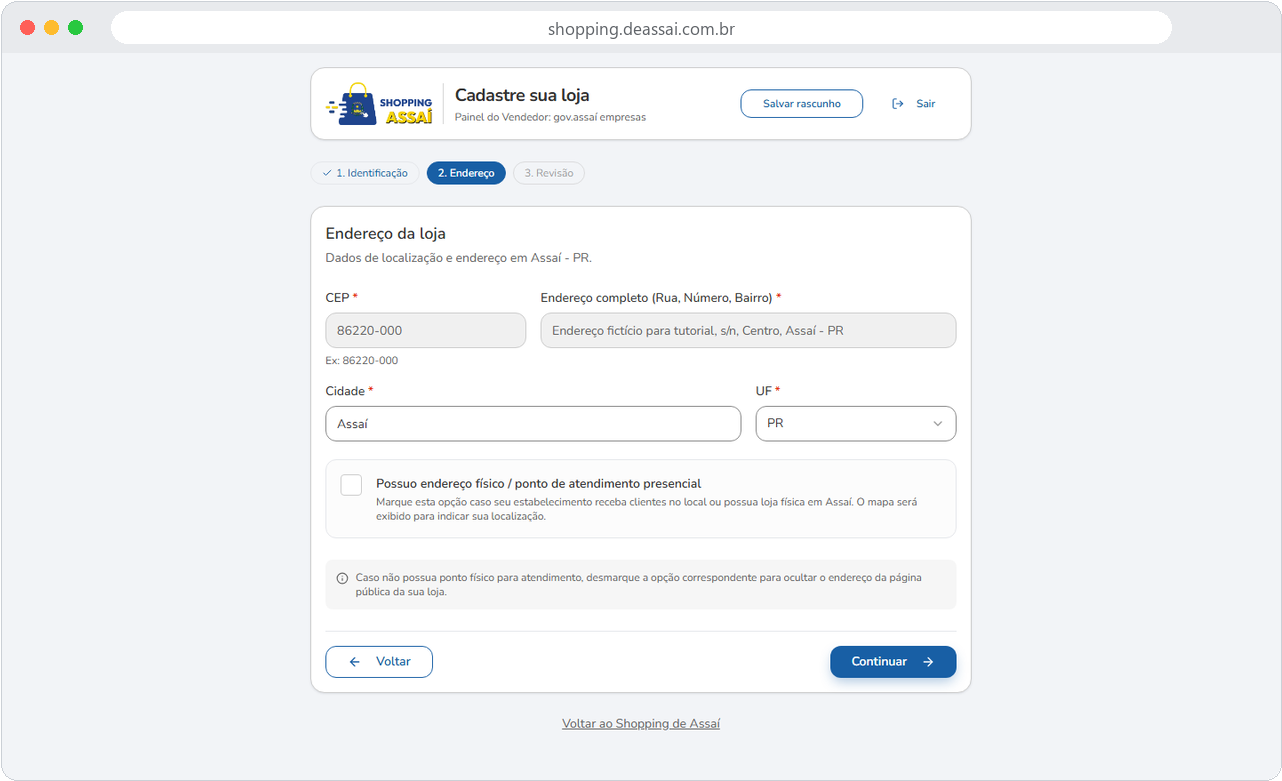The height and width of the screenshot is (781, 1282).
Task: Click the checkmark icon on Identificação step
Action: click(x=327, y=173)
